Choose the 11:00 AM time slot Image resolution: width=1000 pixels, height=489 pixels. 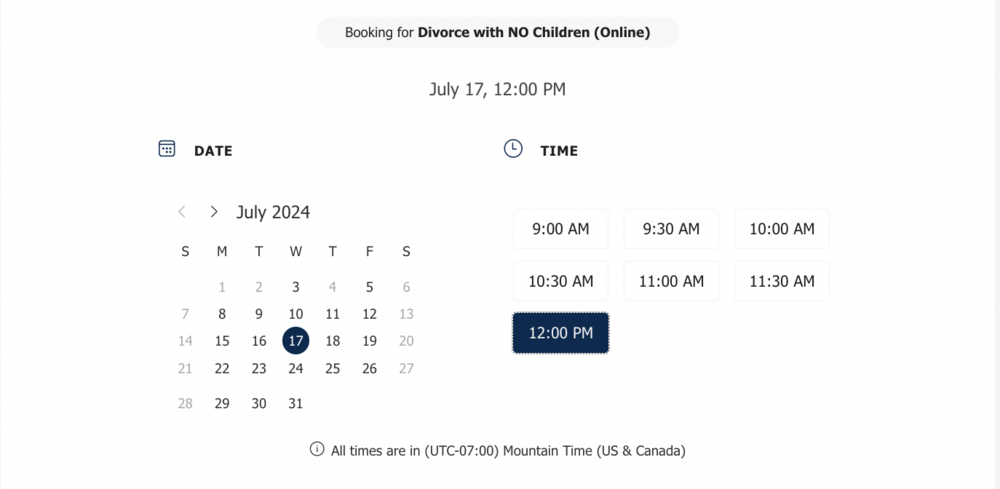coord(671,281)
